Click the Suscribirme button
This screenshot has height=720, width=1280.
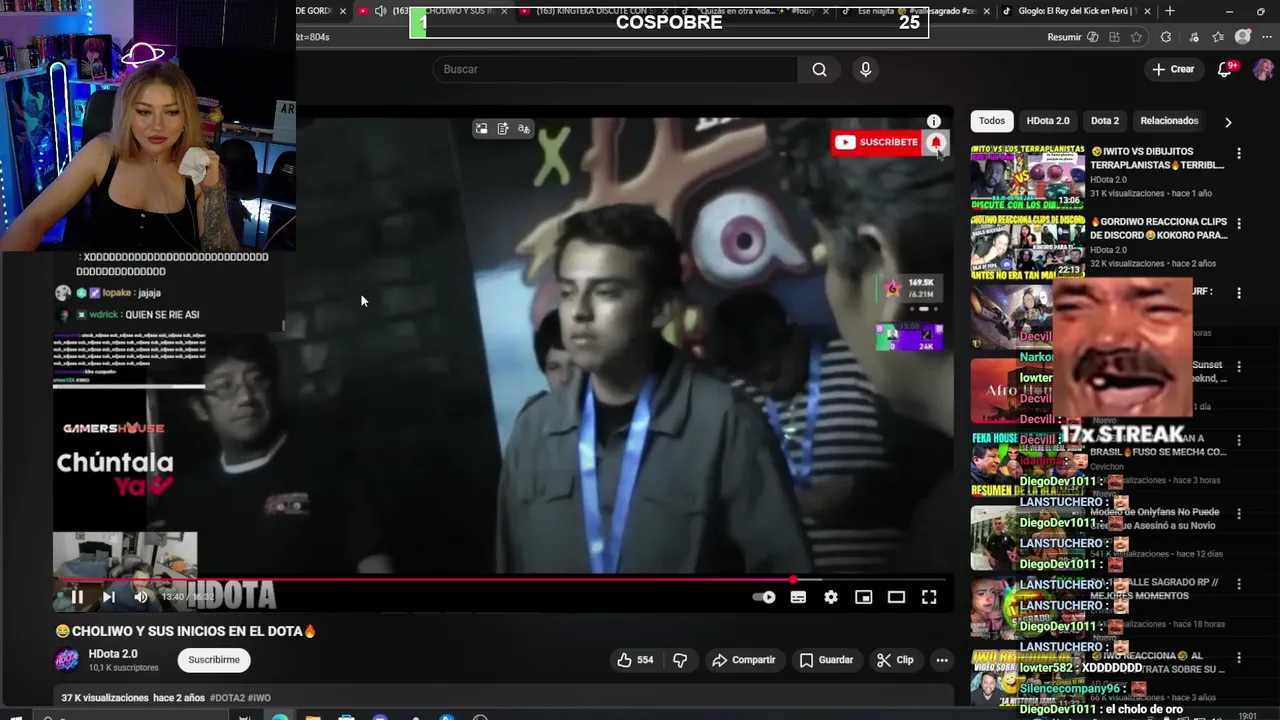click(214, 660)
